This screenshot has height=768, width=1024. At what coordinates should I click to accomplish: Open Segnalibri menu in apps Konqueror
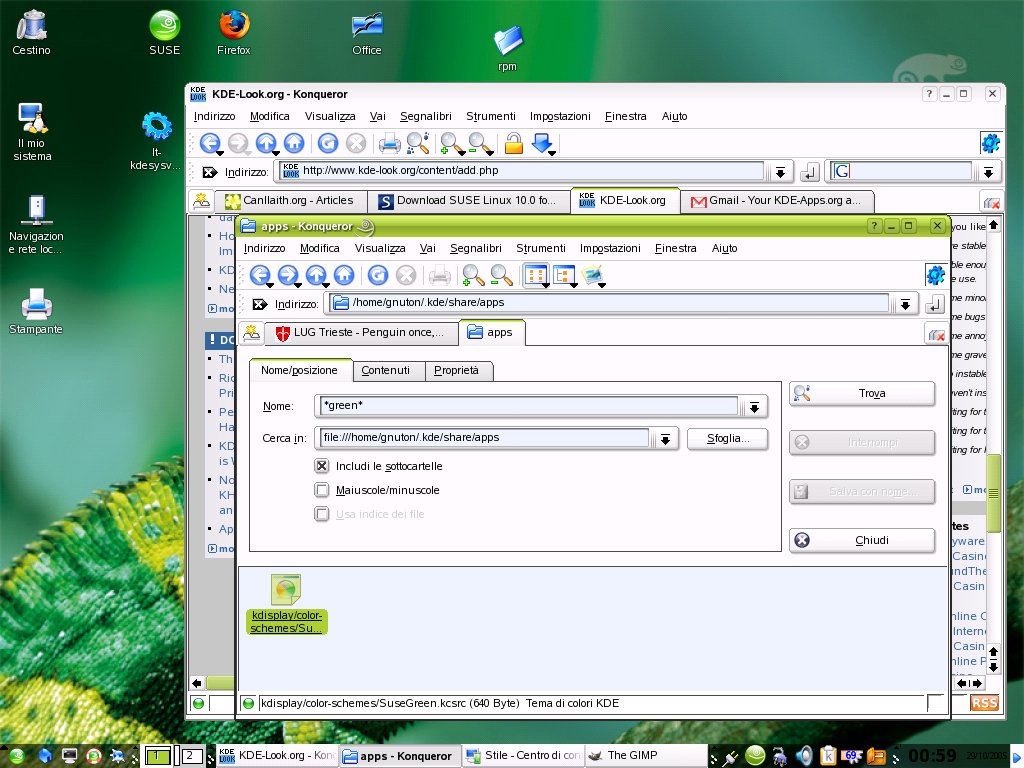tap(475, 248)
